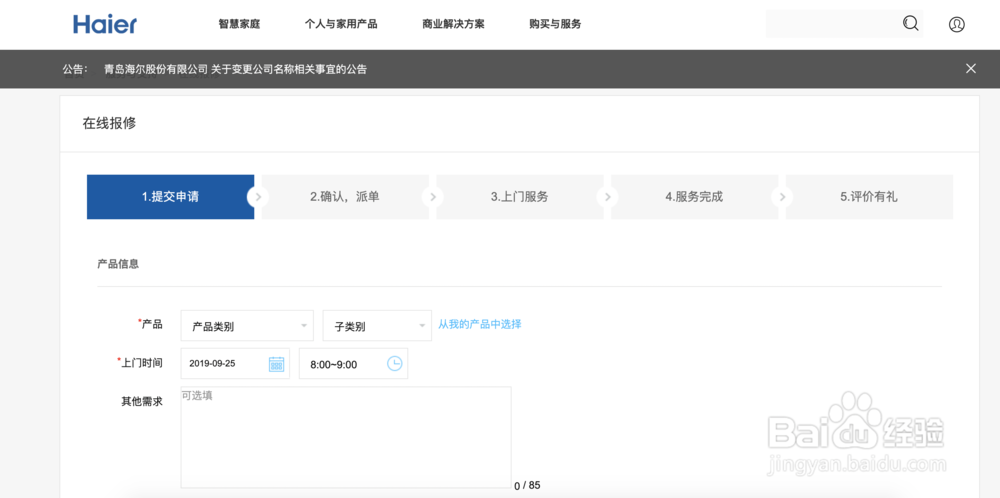Click the Haier logo
Viewport: 1000px width, 498px height.
[105, 24]
